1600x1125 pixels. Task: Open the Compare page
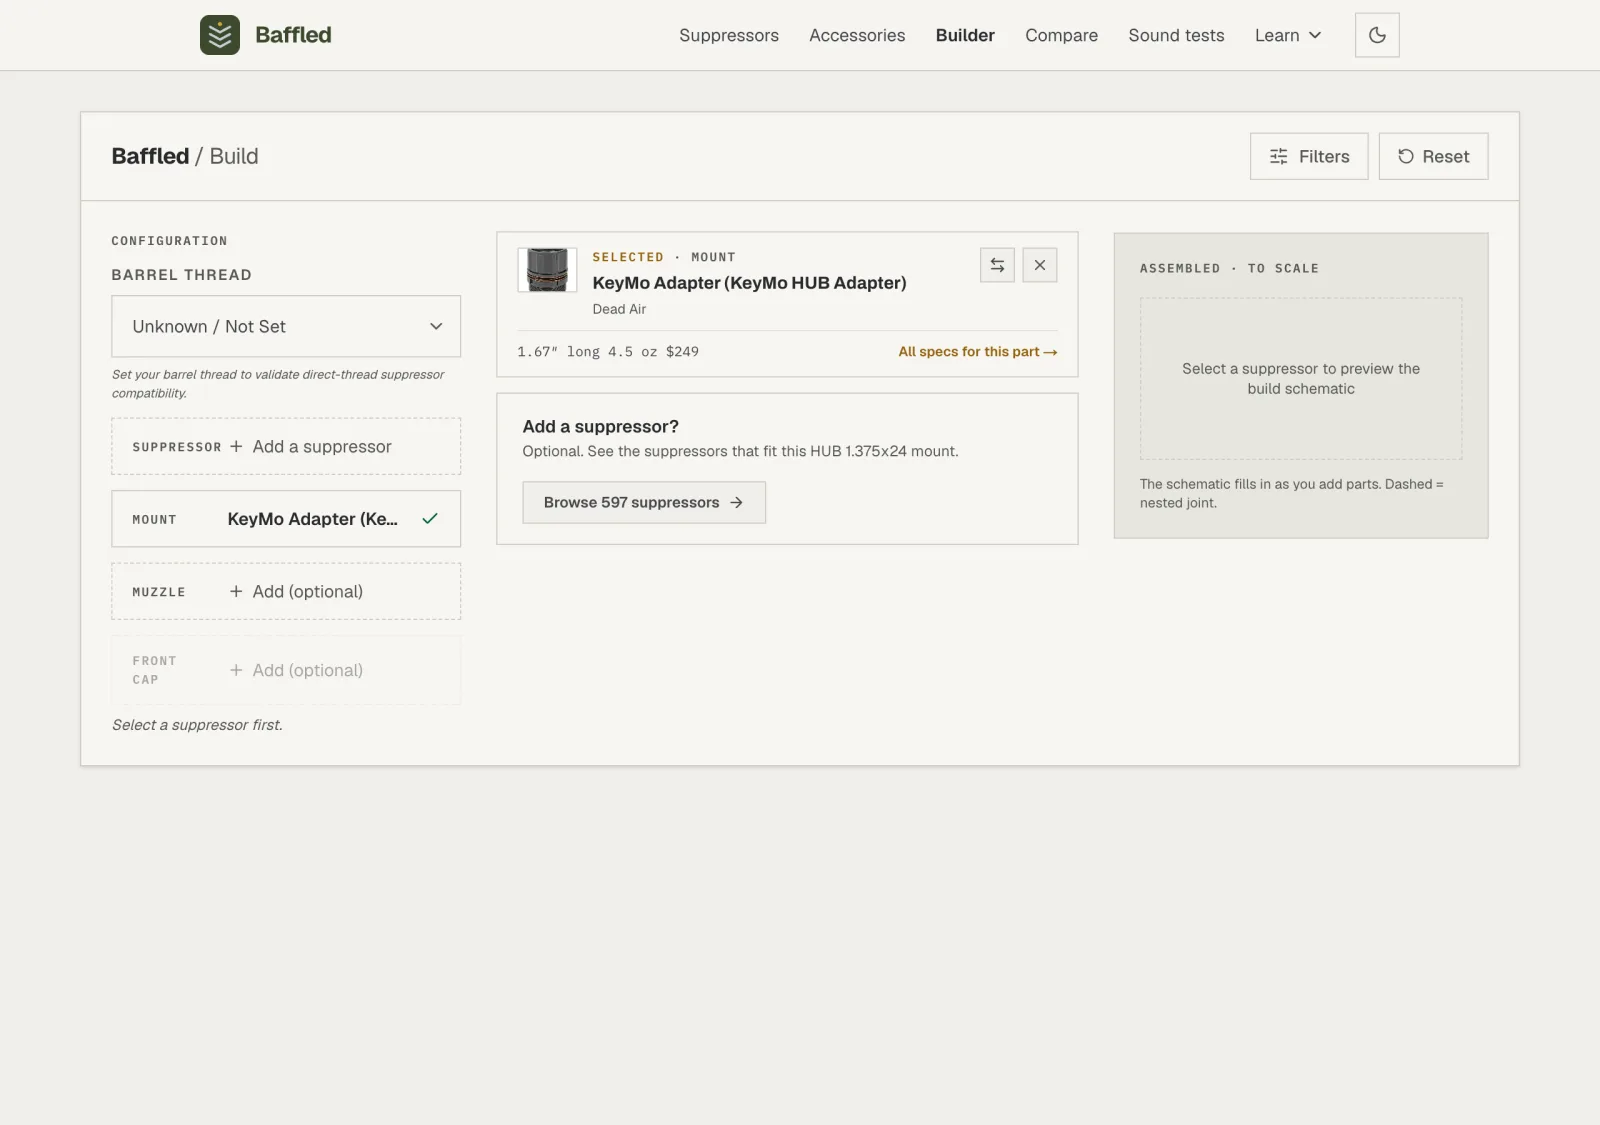pos(1061,35)
